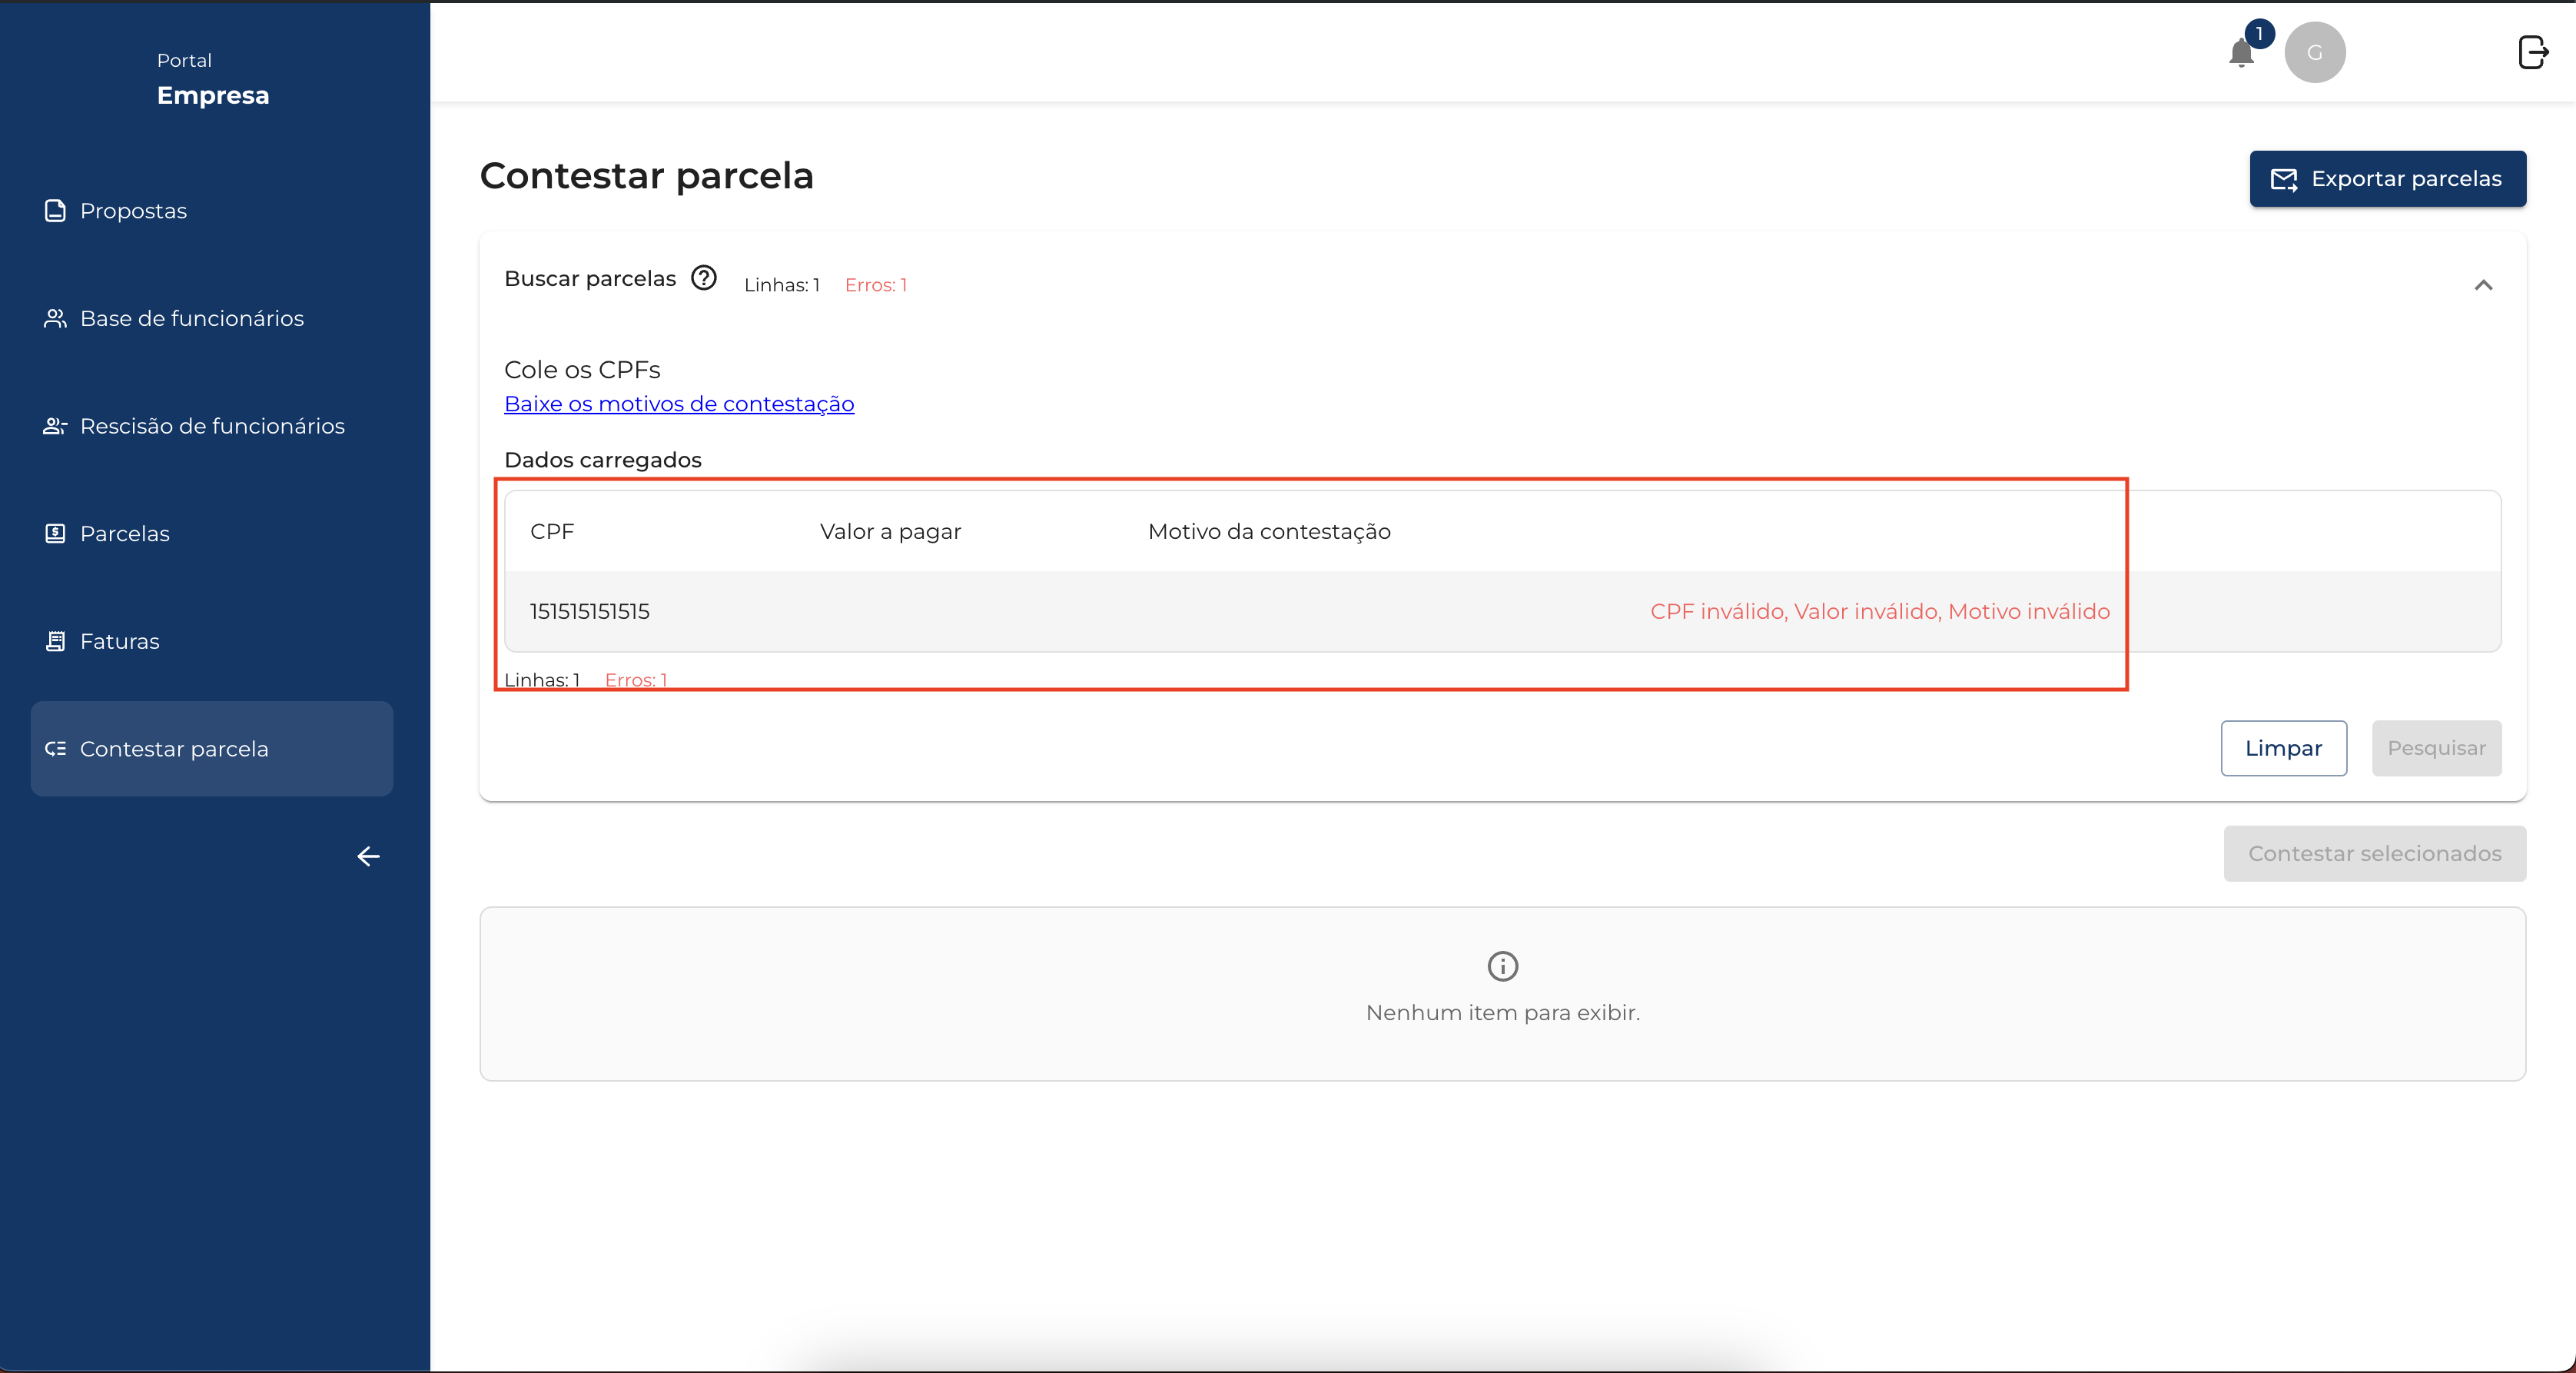Click the Propostas document icon
The height and width of the screenshot is (1373, 2576).
click(x=55, y=211)
